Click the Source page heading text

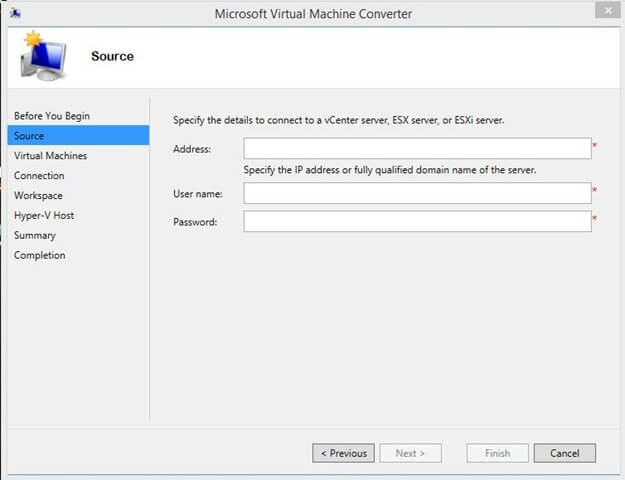tap(112, 56)
